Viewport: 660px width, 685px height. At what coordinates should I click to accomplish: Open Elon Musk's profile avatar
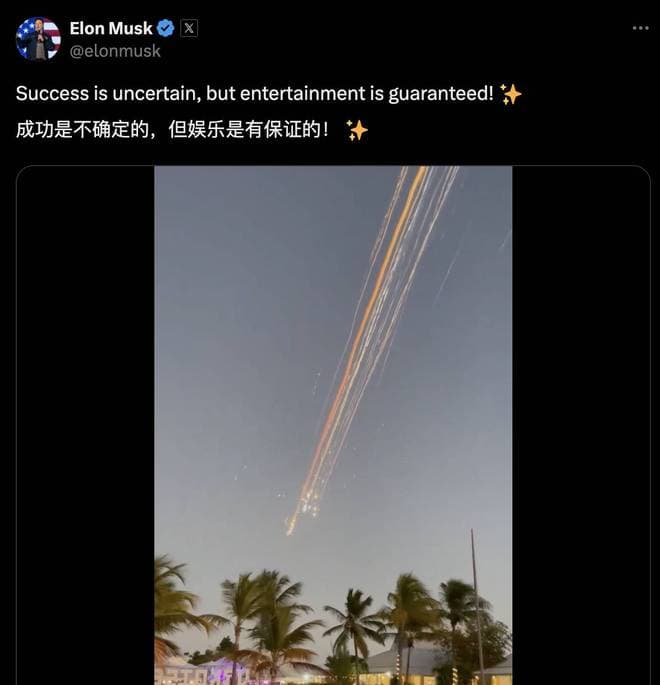pyautogui.click(x=38, y=39)
